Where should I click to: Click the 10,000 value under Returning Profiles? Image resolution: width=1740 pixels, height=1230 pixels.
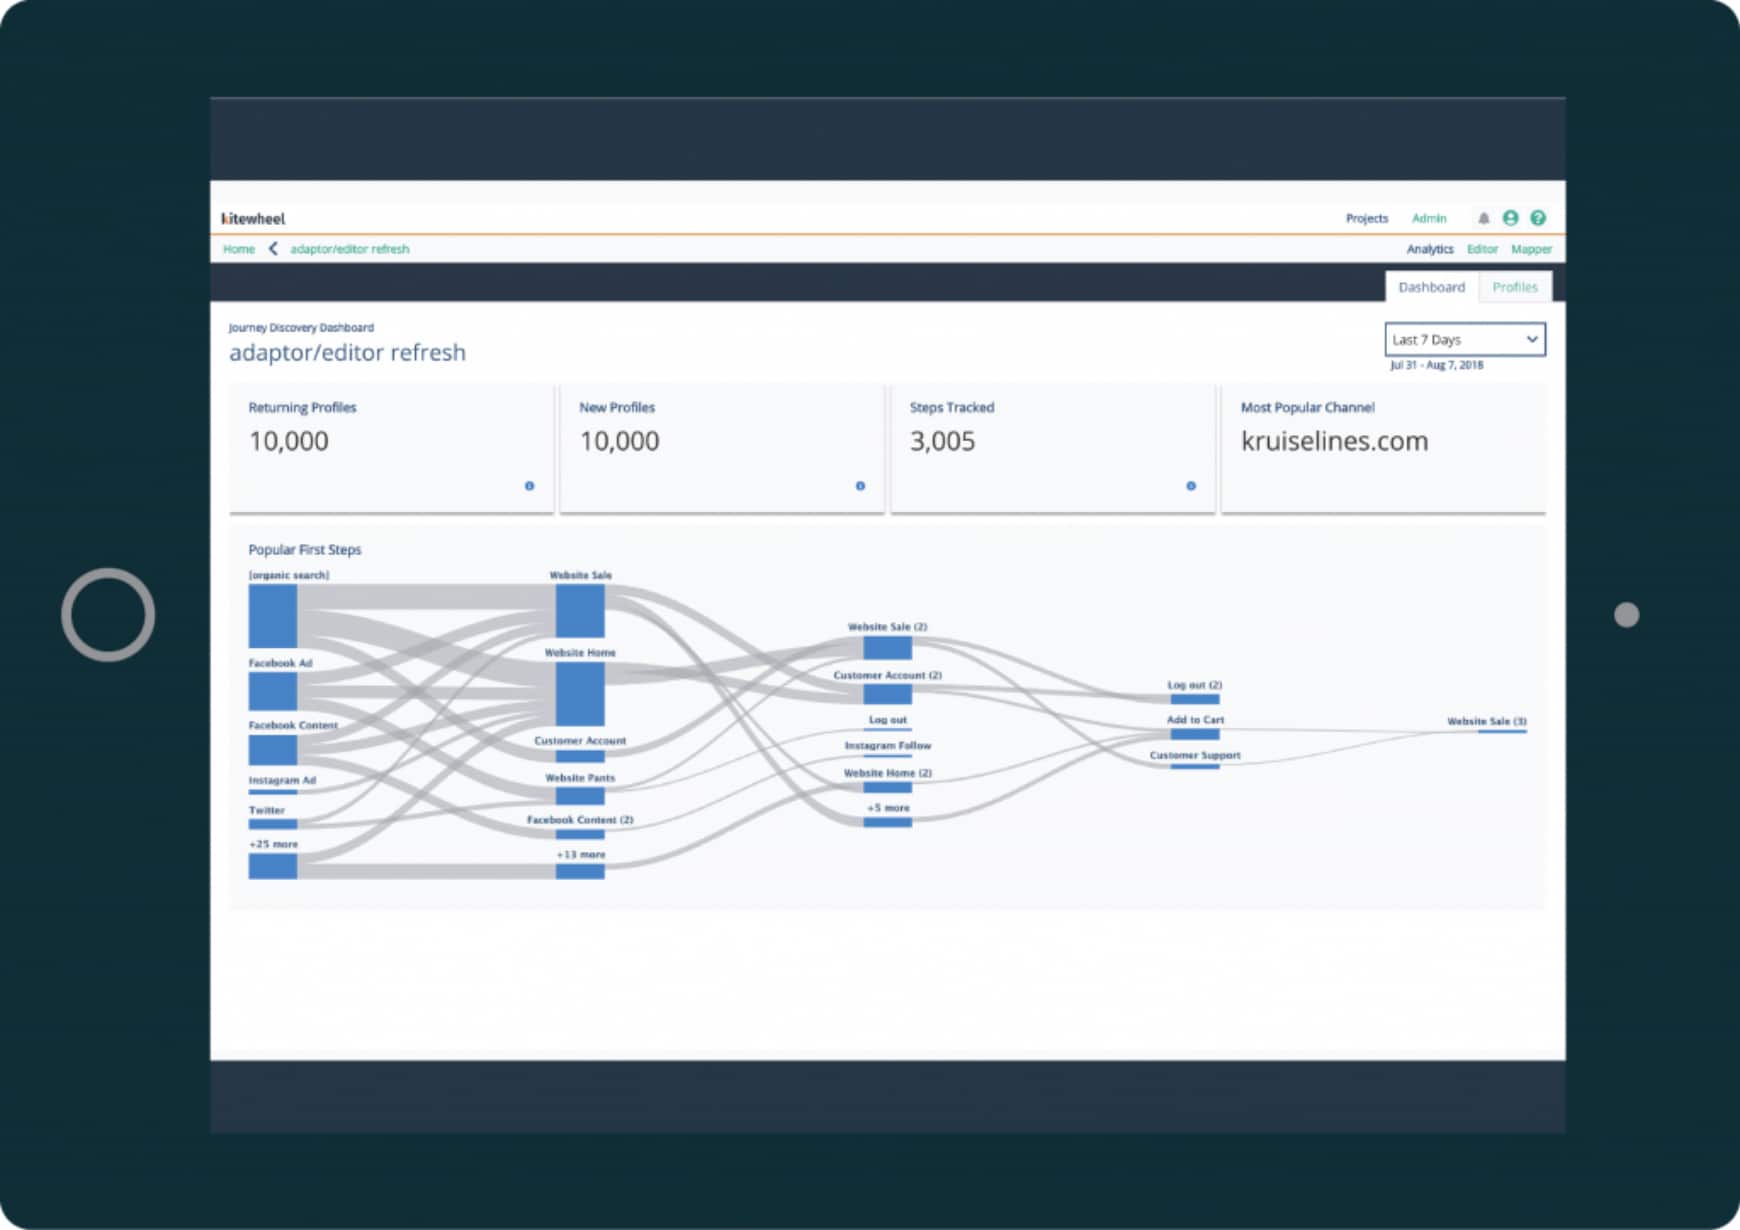tap(289, 441)
